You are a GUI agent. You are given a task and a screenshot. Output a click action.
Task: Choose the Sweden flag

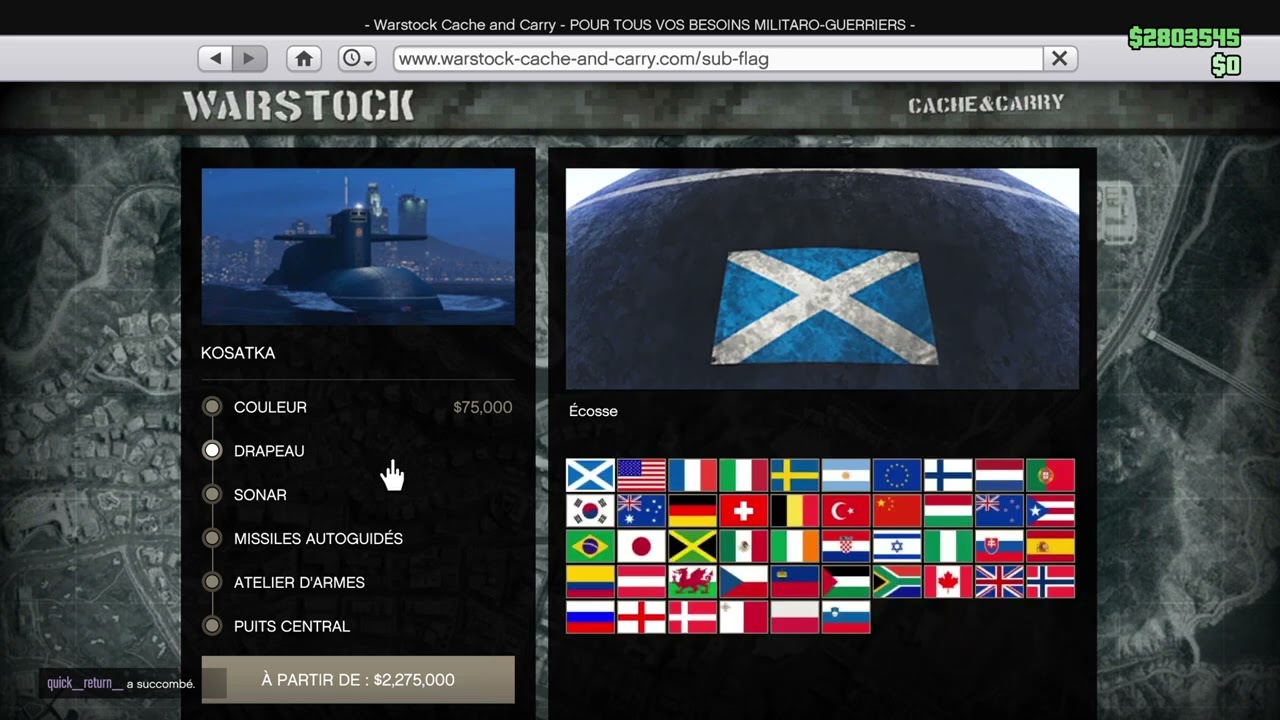pos(794,475)
